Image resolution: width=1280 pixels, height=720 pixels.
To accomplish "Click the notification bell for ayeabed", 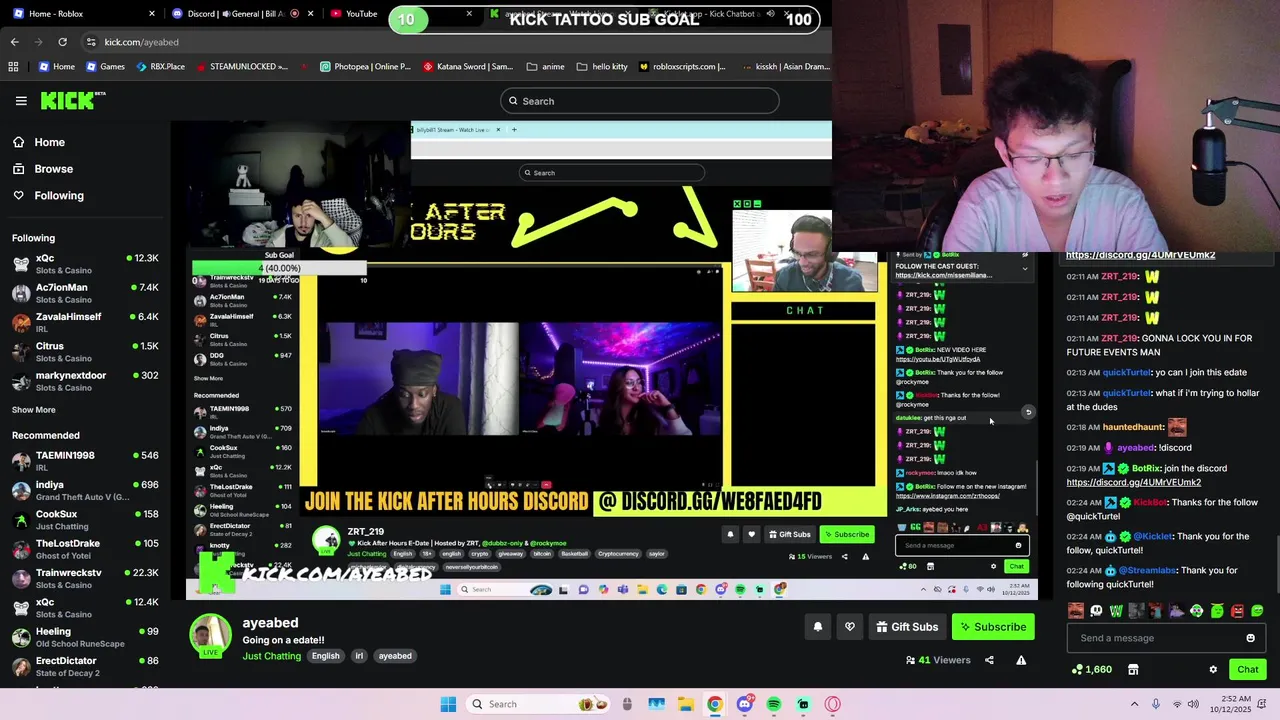I will coord(817,627).
